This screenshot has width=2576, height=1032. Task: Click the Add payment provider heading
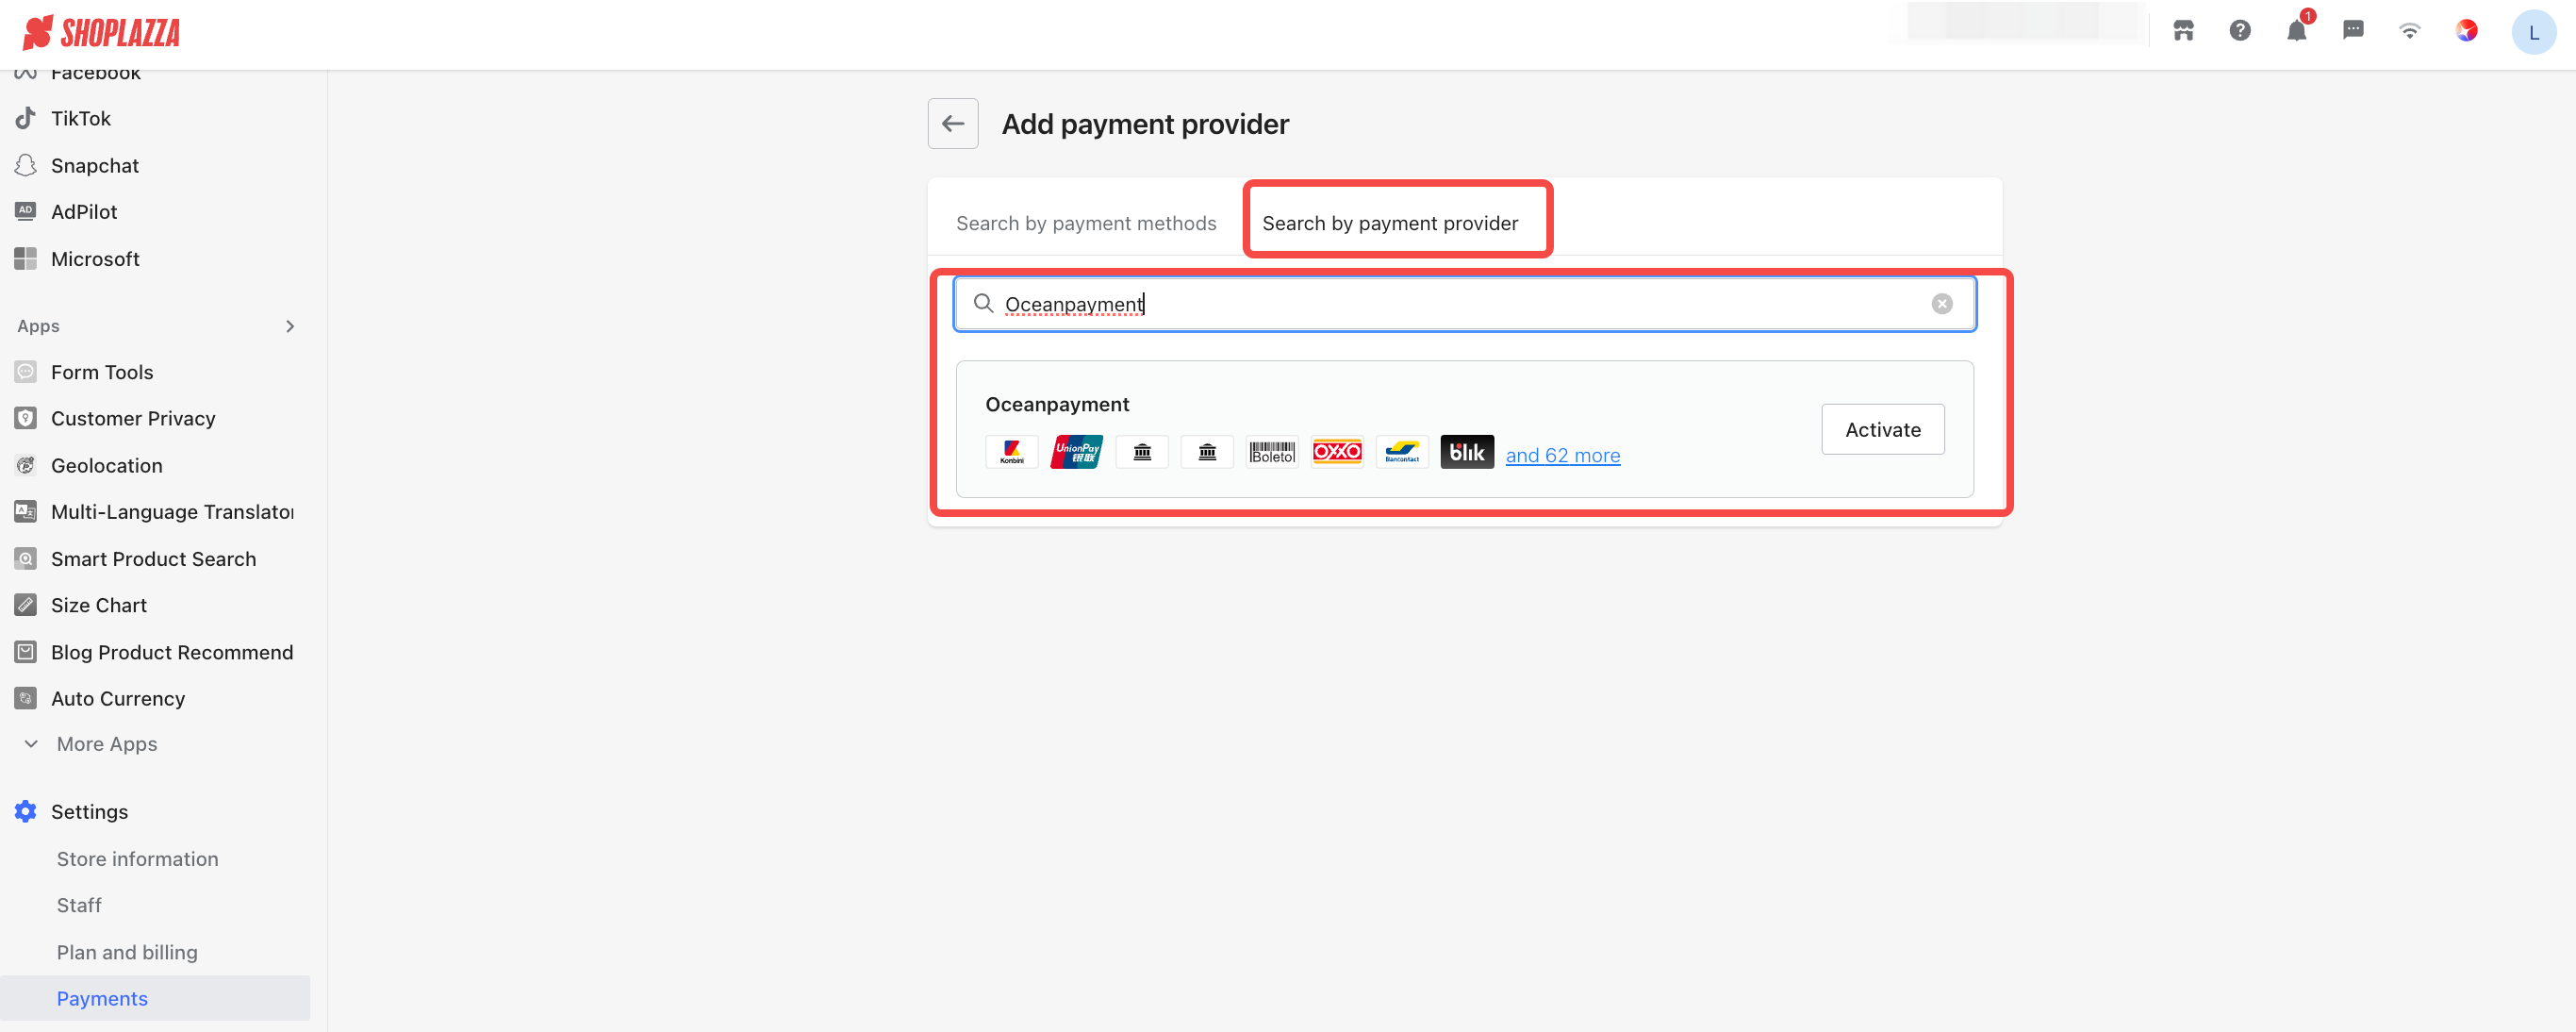click(1145, 124)
